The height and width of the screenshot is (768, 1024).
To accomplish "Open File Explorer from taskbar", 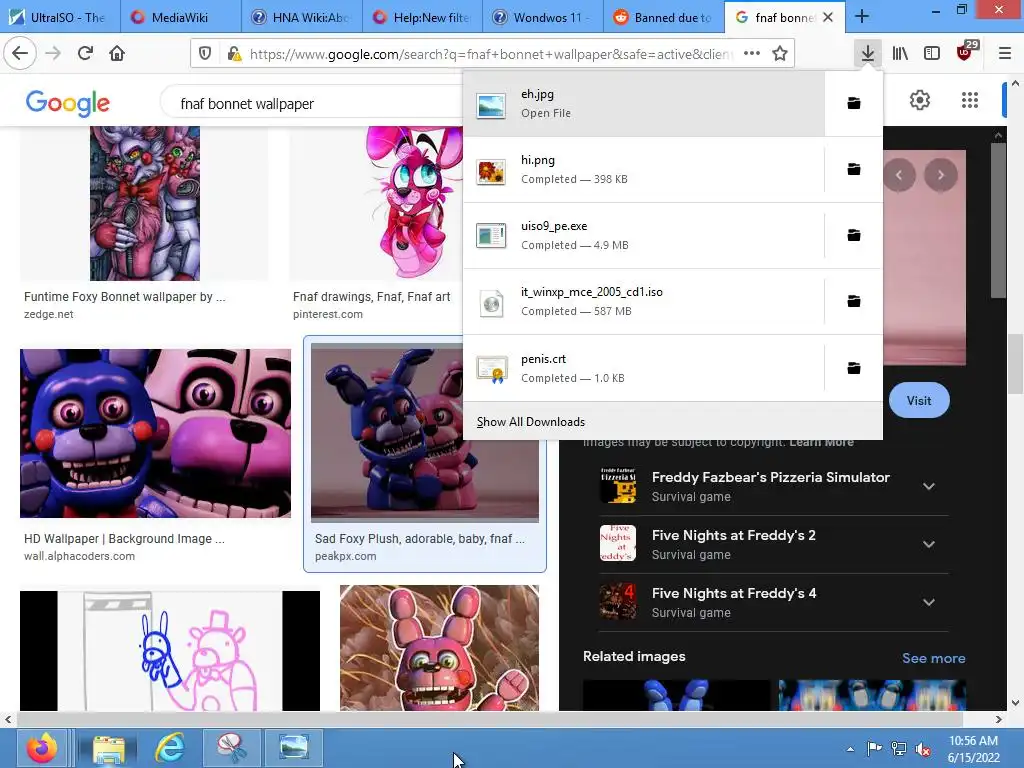I will click(108, 748).
